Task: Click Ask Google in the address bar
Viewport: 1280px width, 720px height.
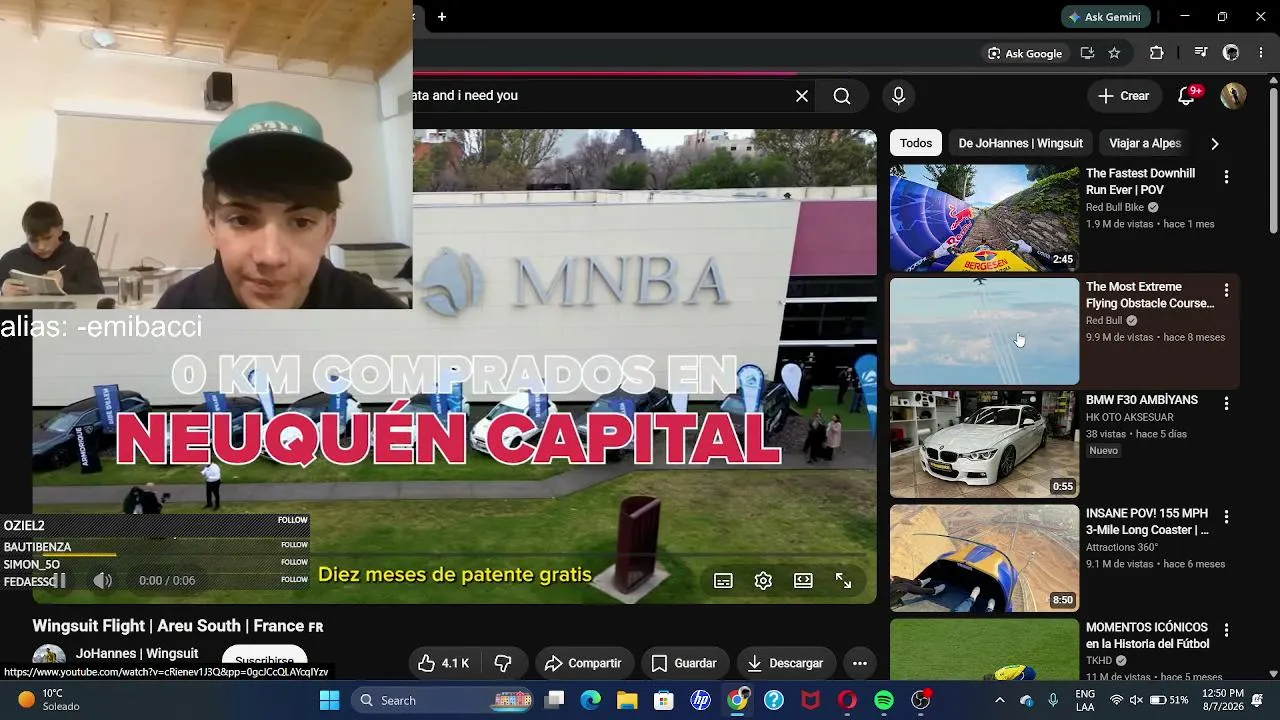Action: 1025,53
